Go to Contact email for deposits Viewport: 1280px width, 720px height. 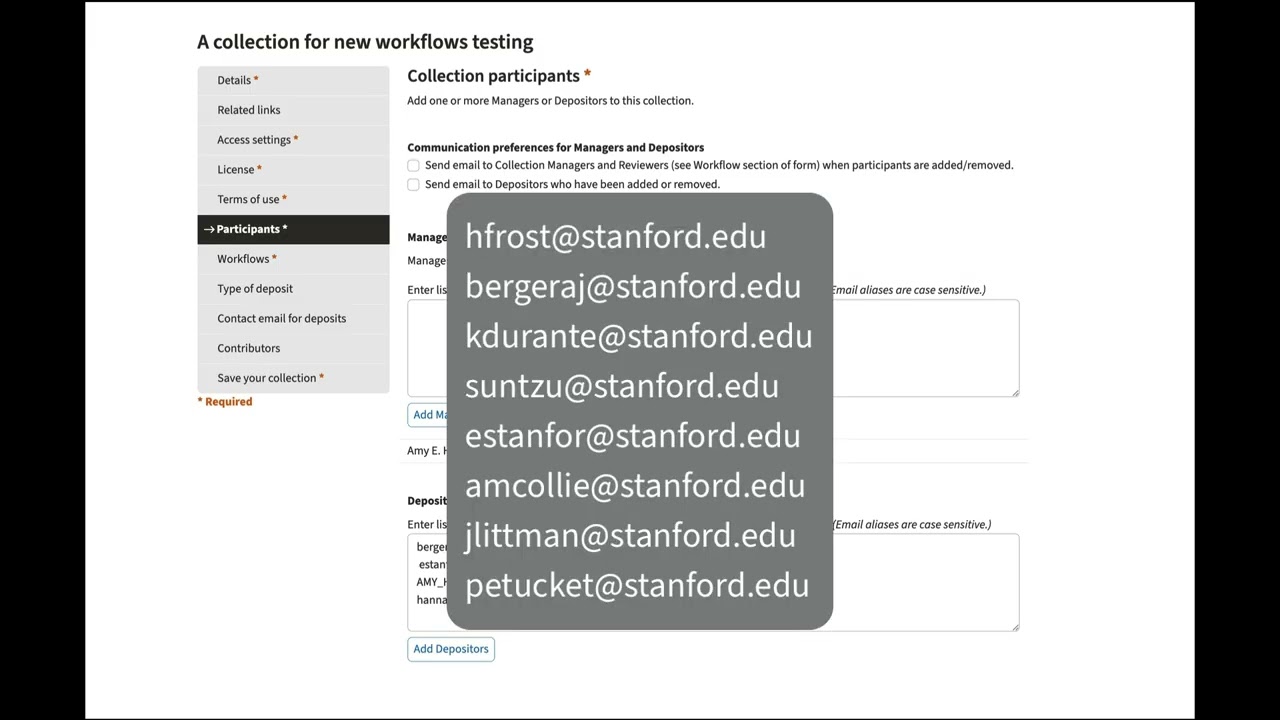click(x=293, y=318)
